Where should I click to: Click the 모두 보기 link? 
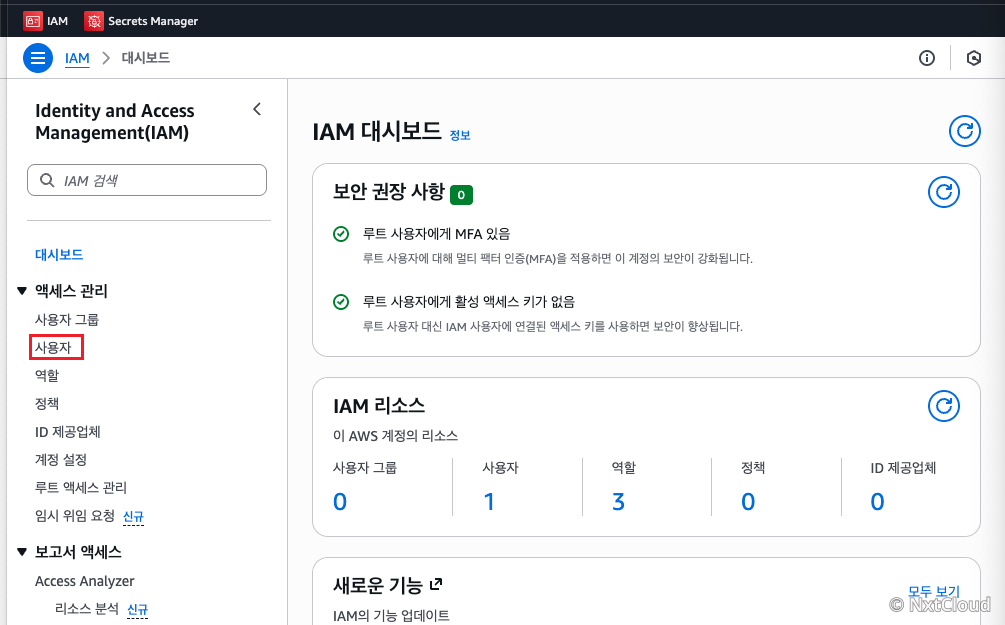(934, 592)
